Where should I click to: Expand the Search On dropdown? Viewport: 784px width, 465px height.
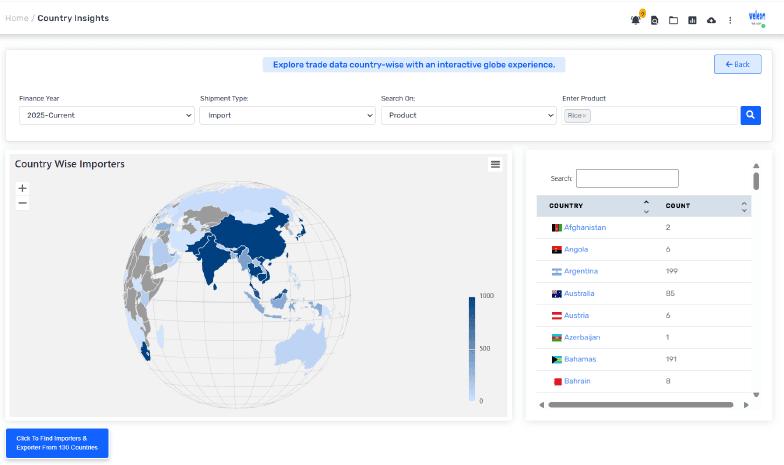click(468, 115)
